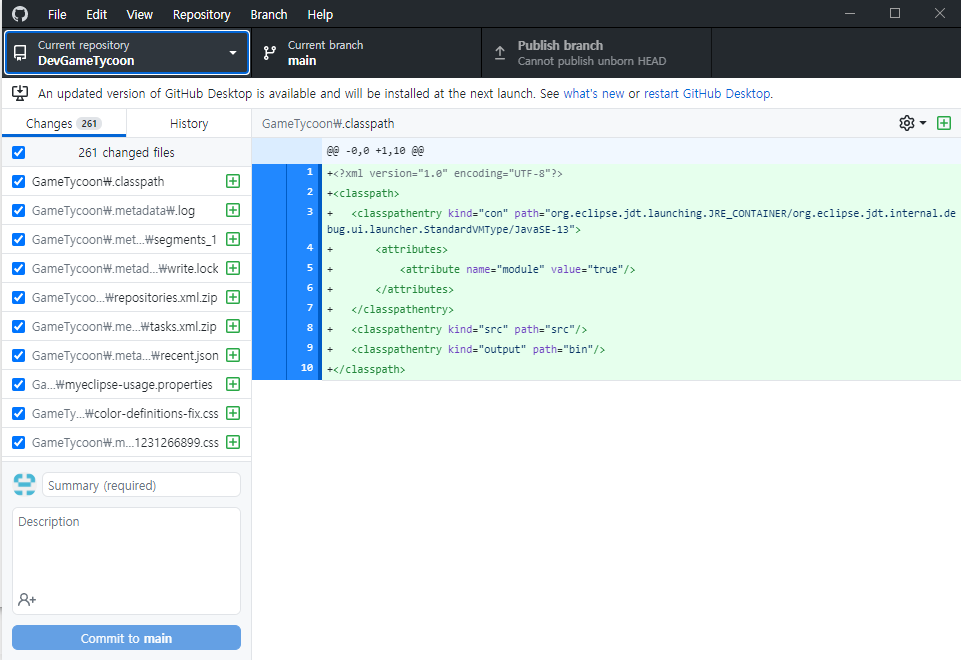The width and height of the screenshot is (961, 660).
Task: Uncheck the 1231266899.css file checkbox
Action: pos(19,442)
